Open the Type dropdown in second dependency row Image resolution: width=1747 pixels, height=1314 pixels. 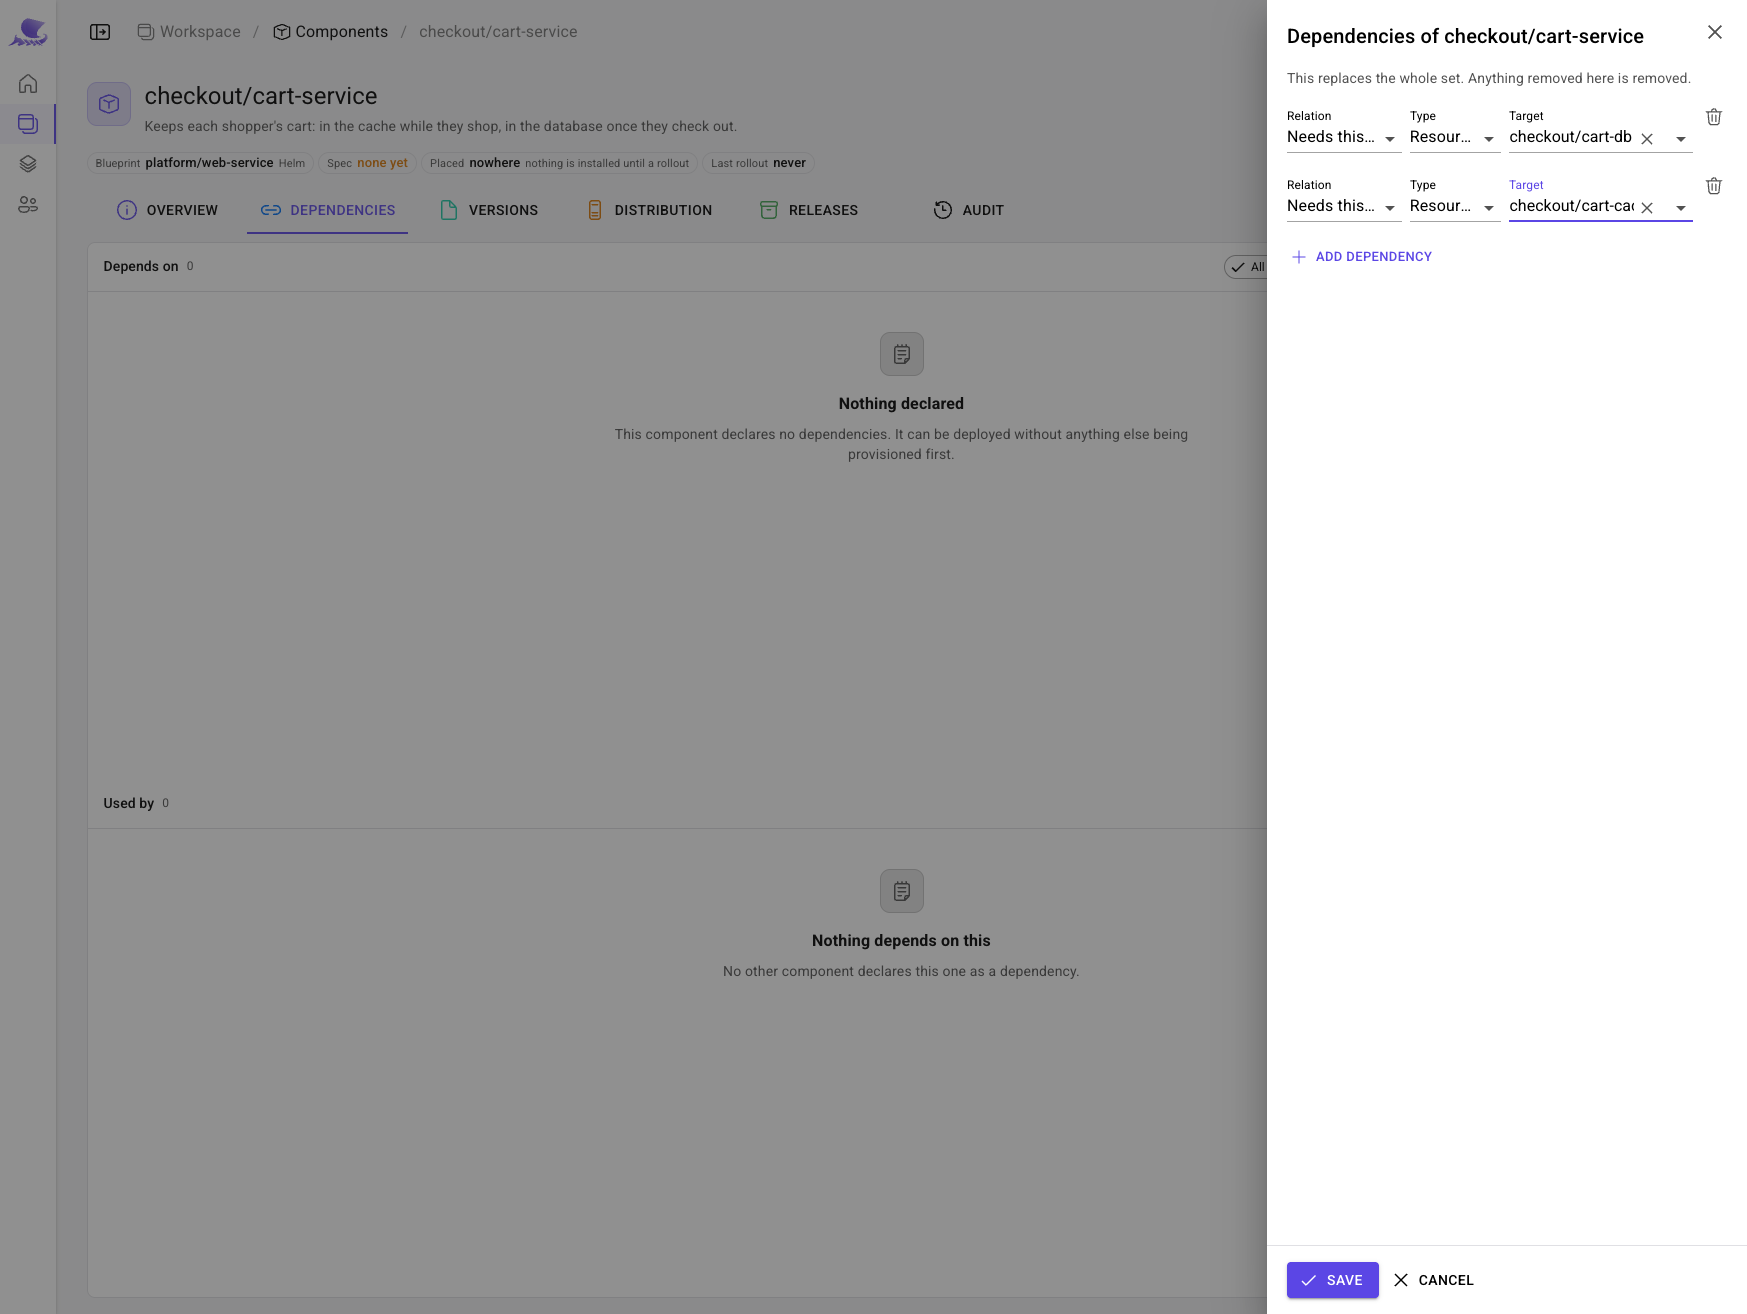coord(1455,207)
